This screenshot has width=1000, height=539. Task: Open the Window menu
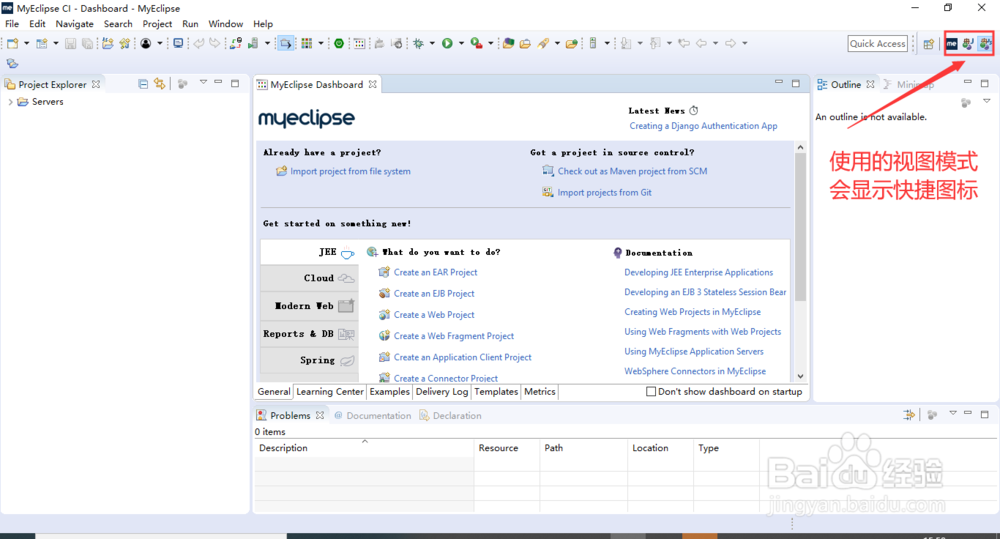(225, 24)
